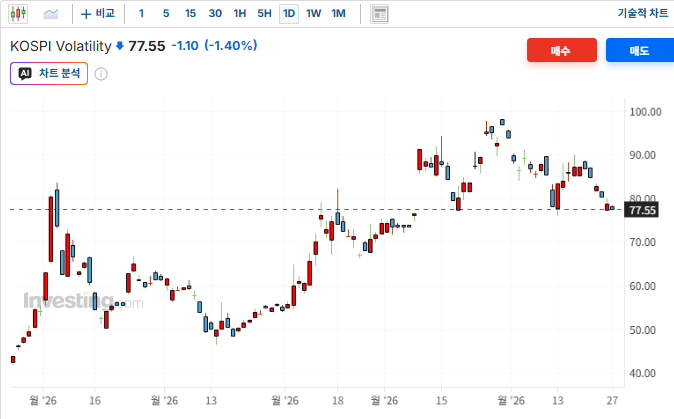
Task: Select the 1W weekly interval
Action: tap(313, 14)
